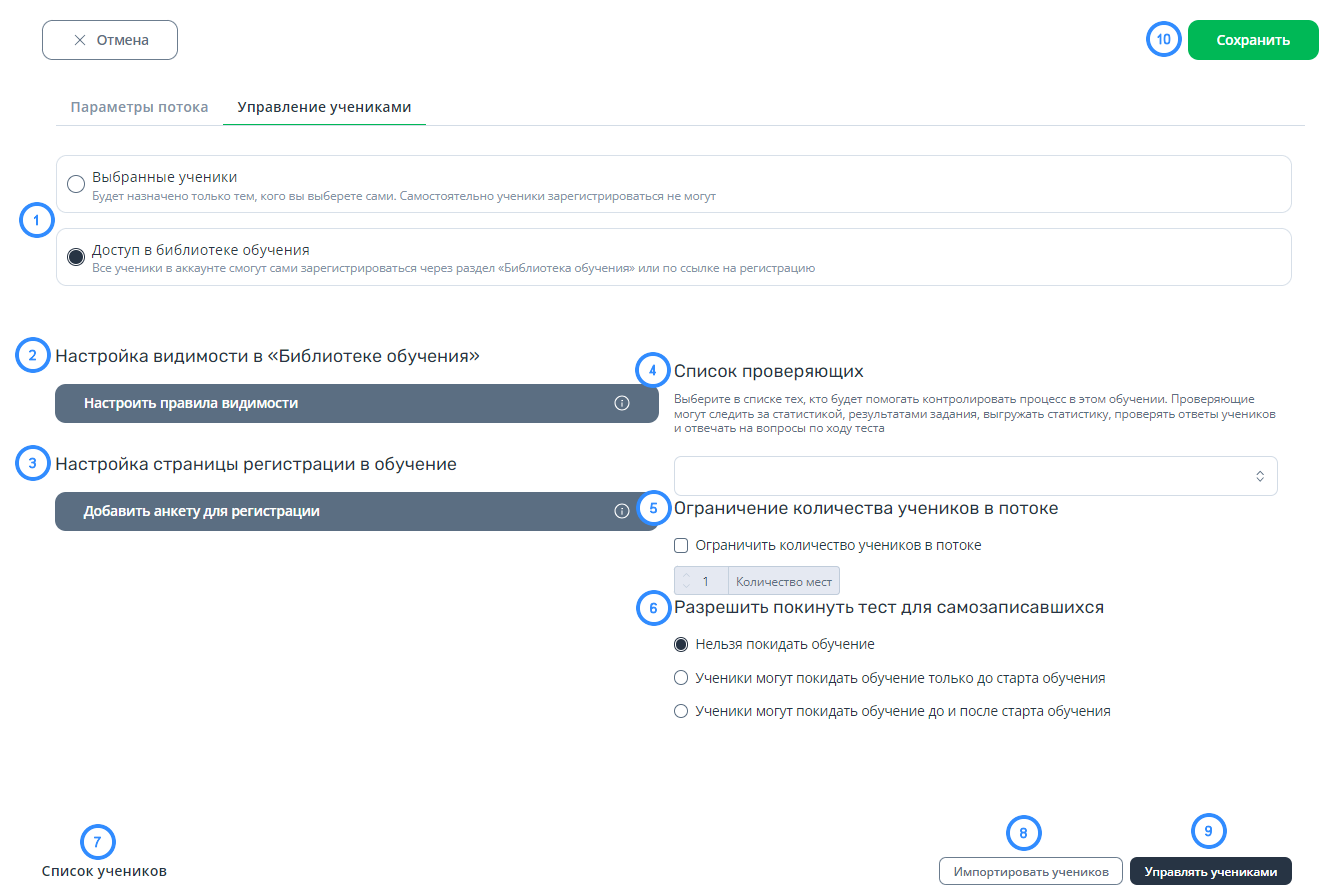Click the X icon in Отмена button
This screenshot has height=895, width=1340.
(x=80, y=41)
